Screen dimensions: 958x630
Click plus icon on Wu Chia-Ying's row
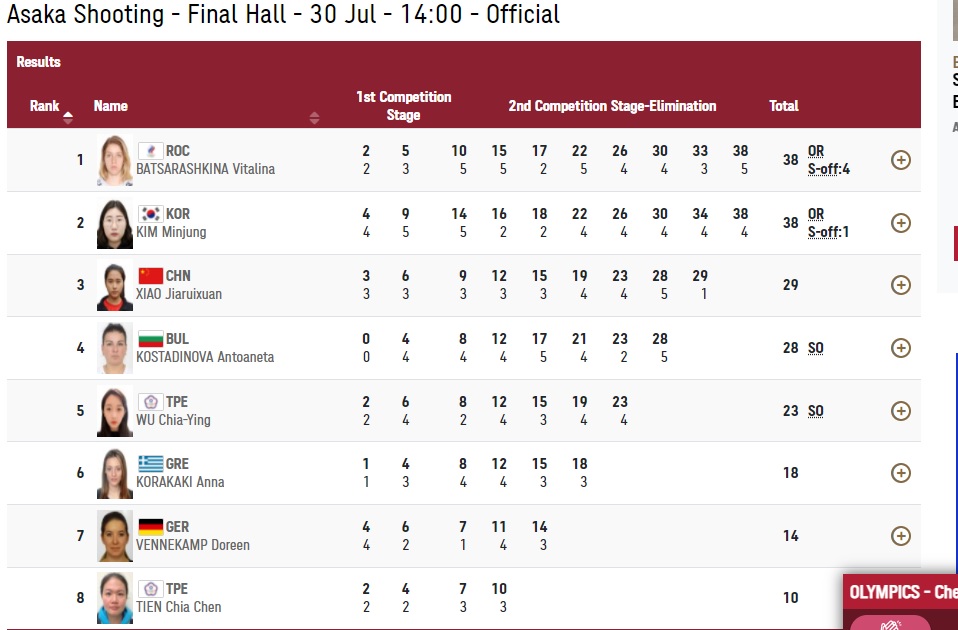900,411
